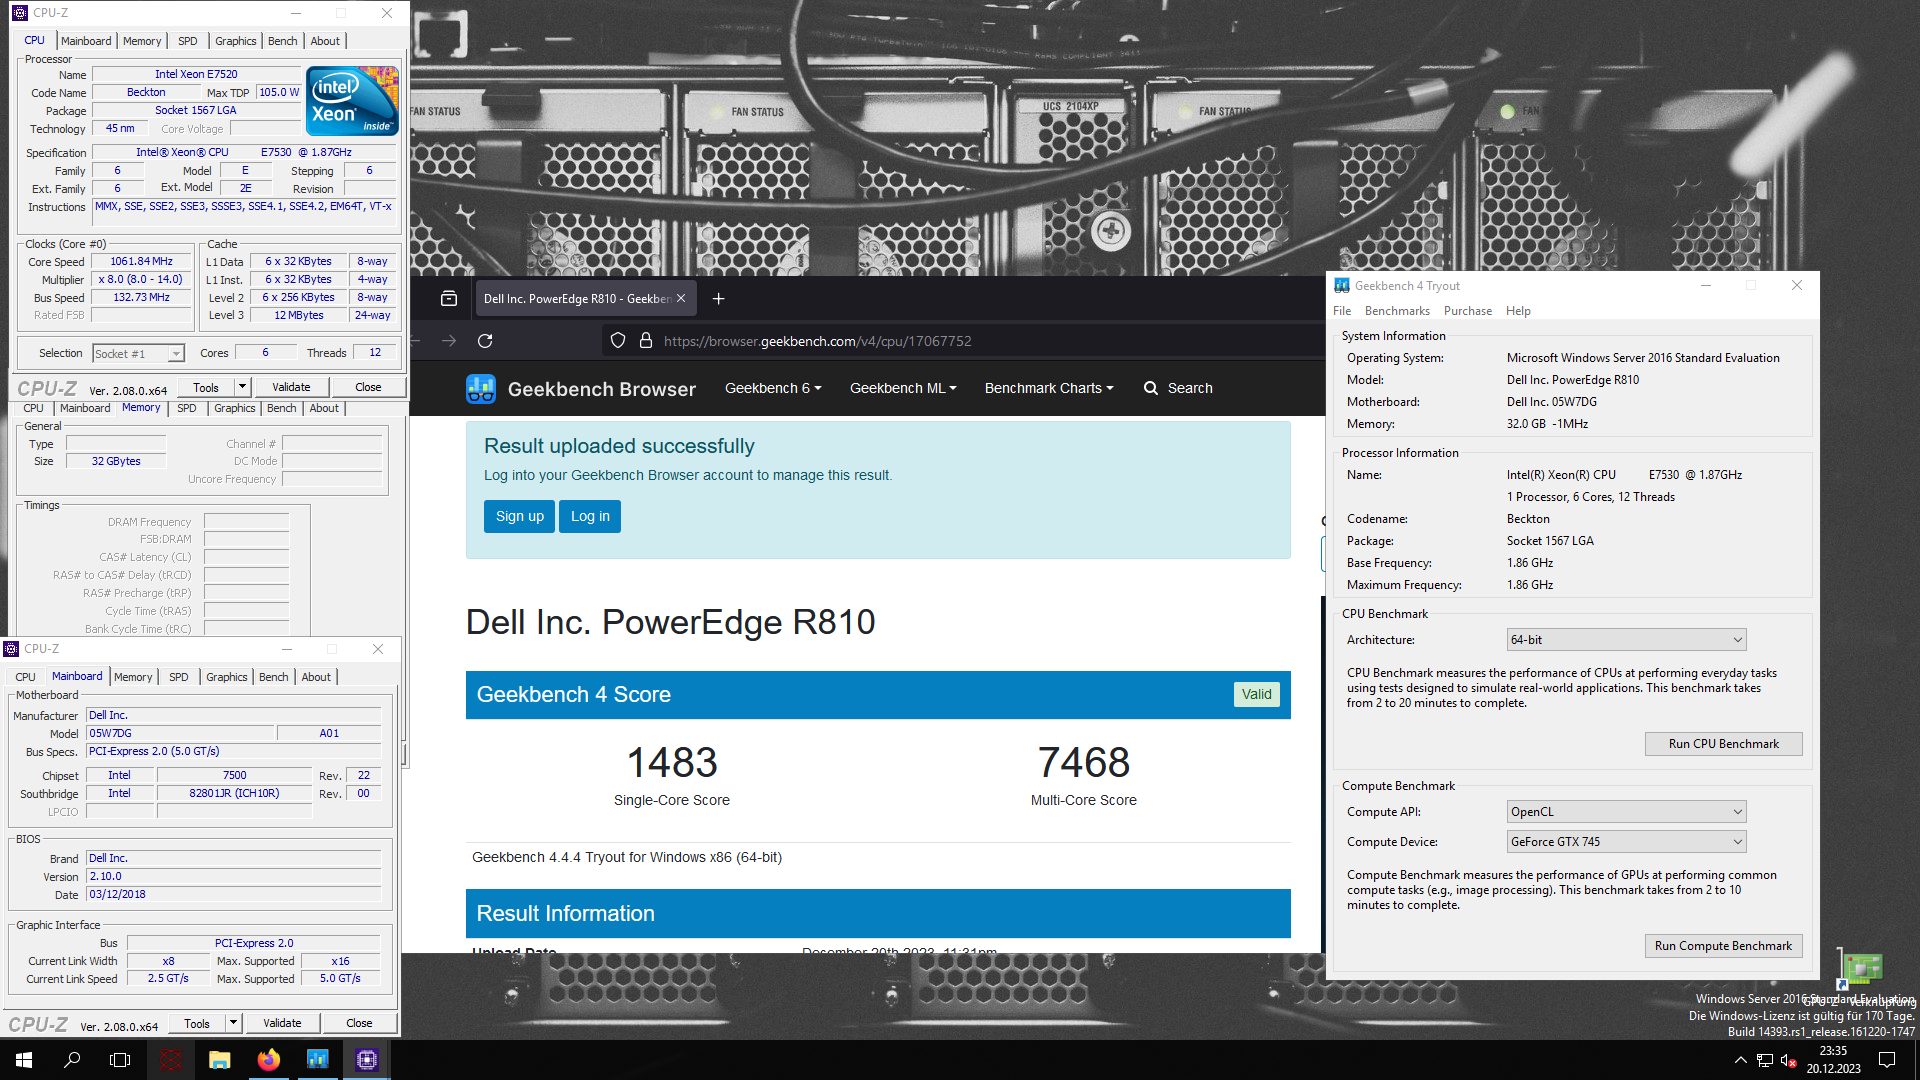Click the Valid badge on score header
Screen dimensions: 1920x1080
click(x=1256, y=694)
